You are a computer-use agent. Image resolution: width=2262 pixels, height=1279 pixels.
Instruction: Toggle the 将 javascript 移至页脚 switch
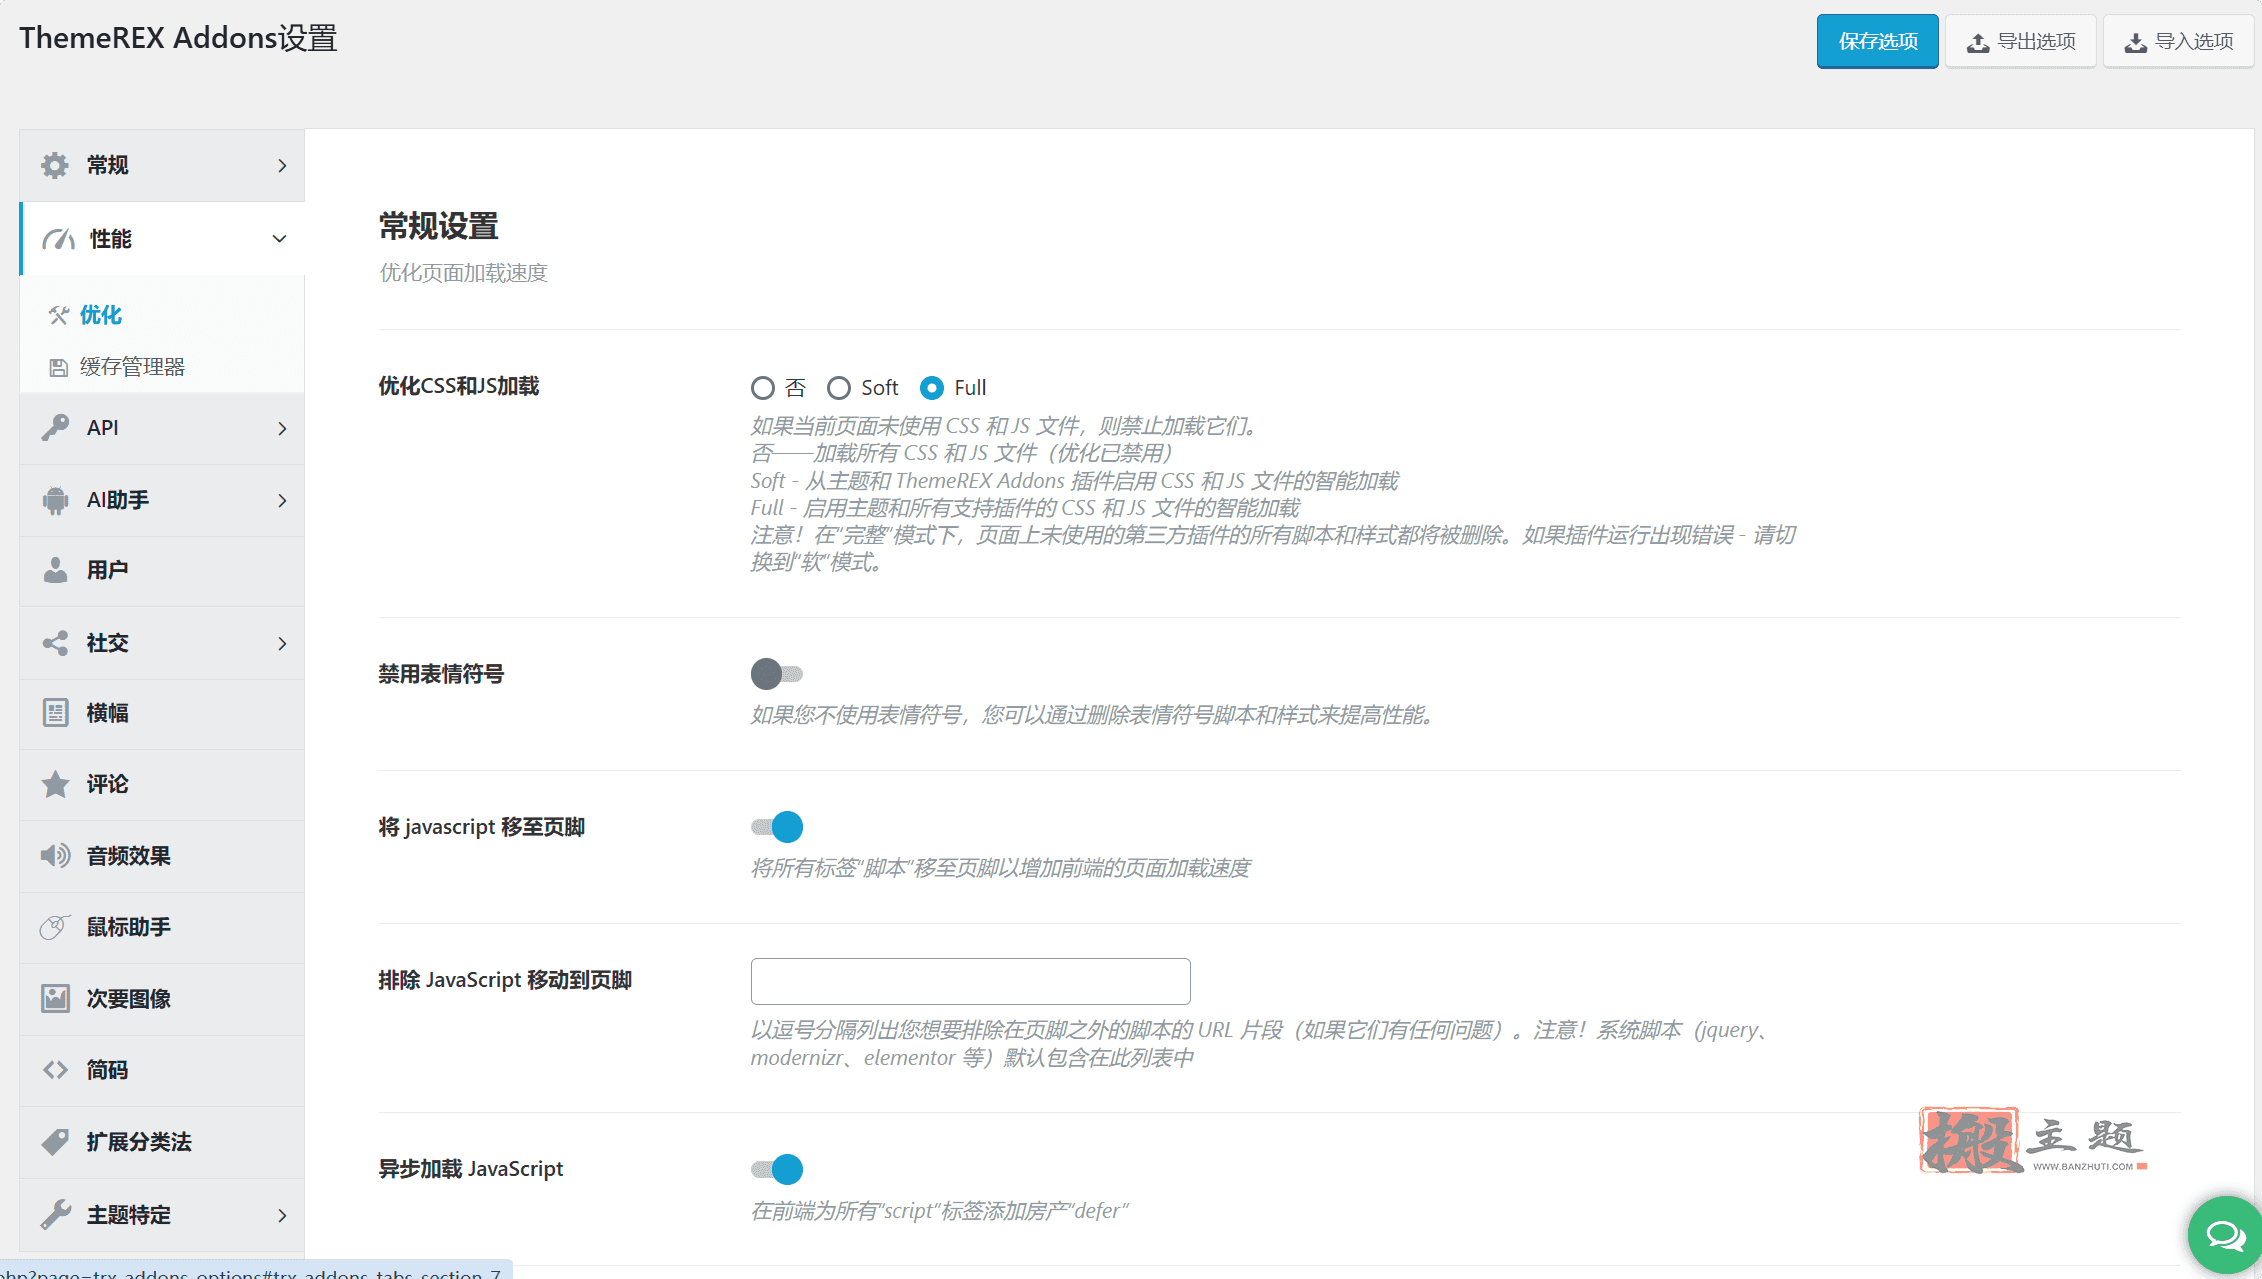tap(777, 827)
